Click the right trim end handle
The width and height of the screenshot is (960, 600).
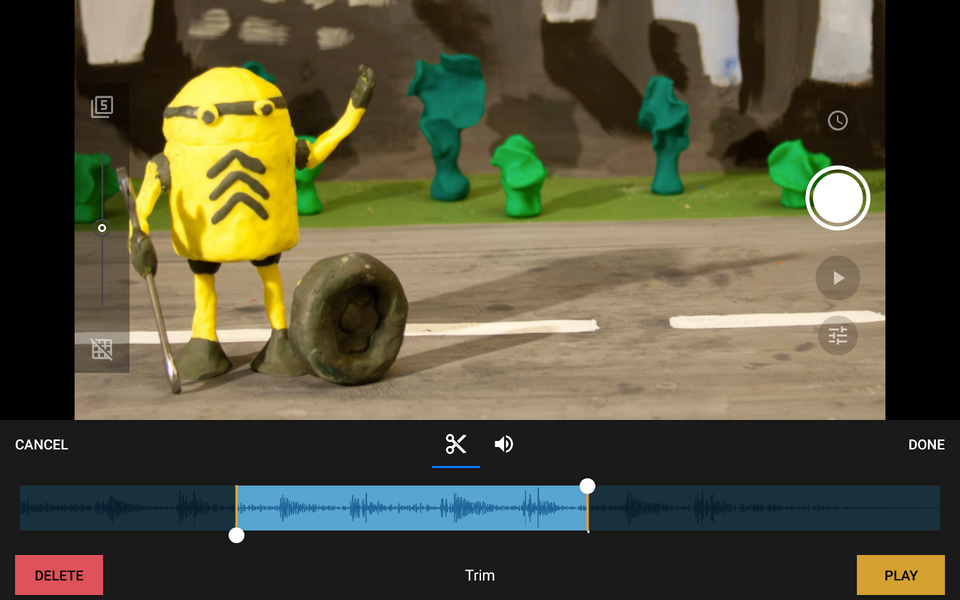[x=588, y=486]
